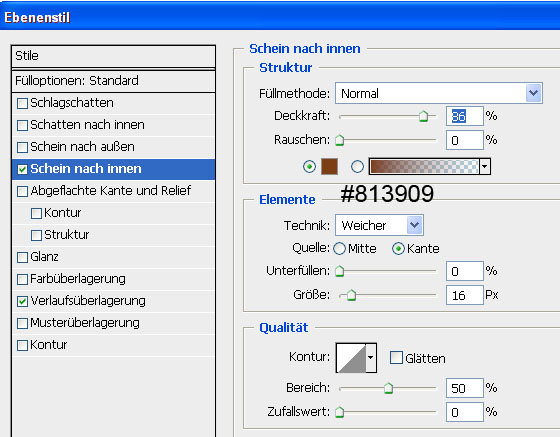Open the Kontur contour curve preview
This screenshot has width=560, height=437.
[351, 358]
